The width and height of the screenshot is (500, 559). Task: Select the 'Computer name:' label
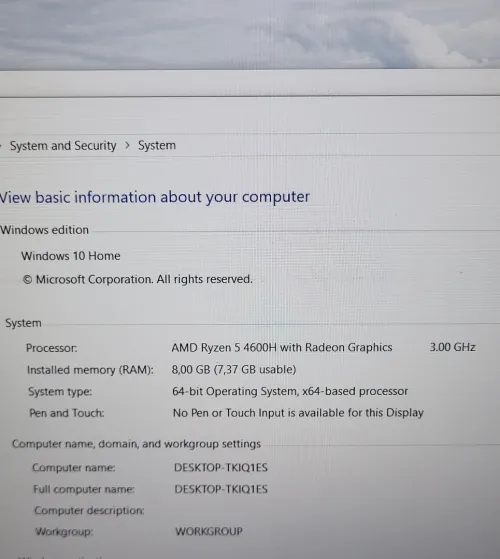click(x=74, y=468)
